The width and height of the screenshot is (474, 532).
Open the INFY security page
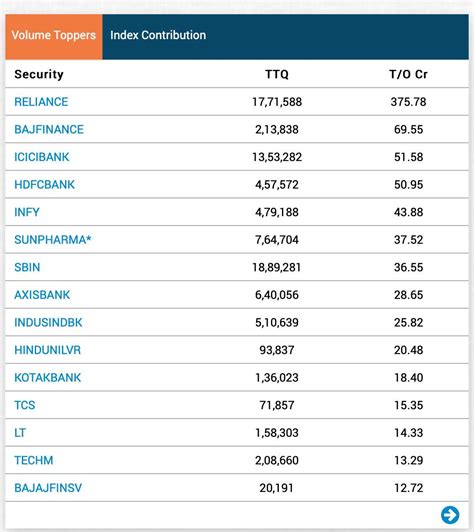(x=27, y=212)
